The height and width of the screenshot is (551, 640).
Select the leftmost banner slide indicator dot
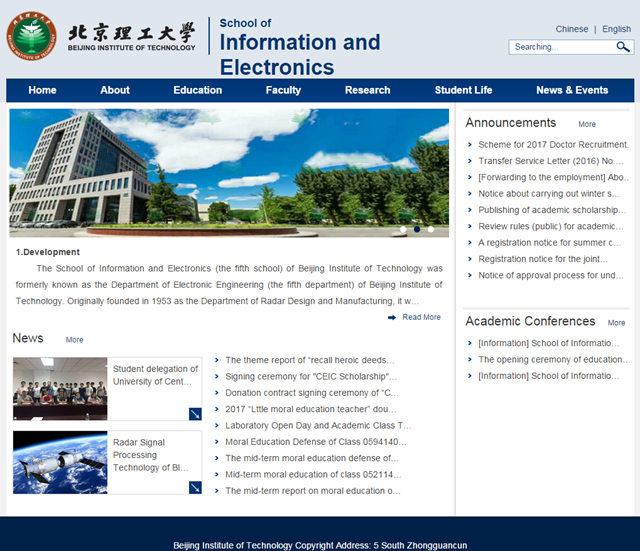[x=403, y=229]
